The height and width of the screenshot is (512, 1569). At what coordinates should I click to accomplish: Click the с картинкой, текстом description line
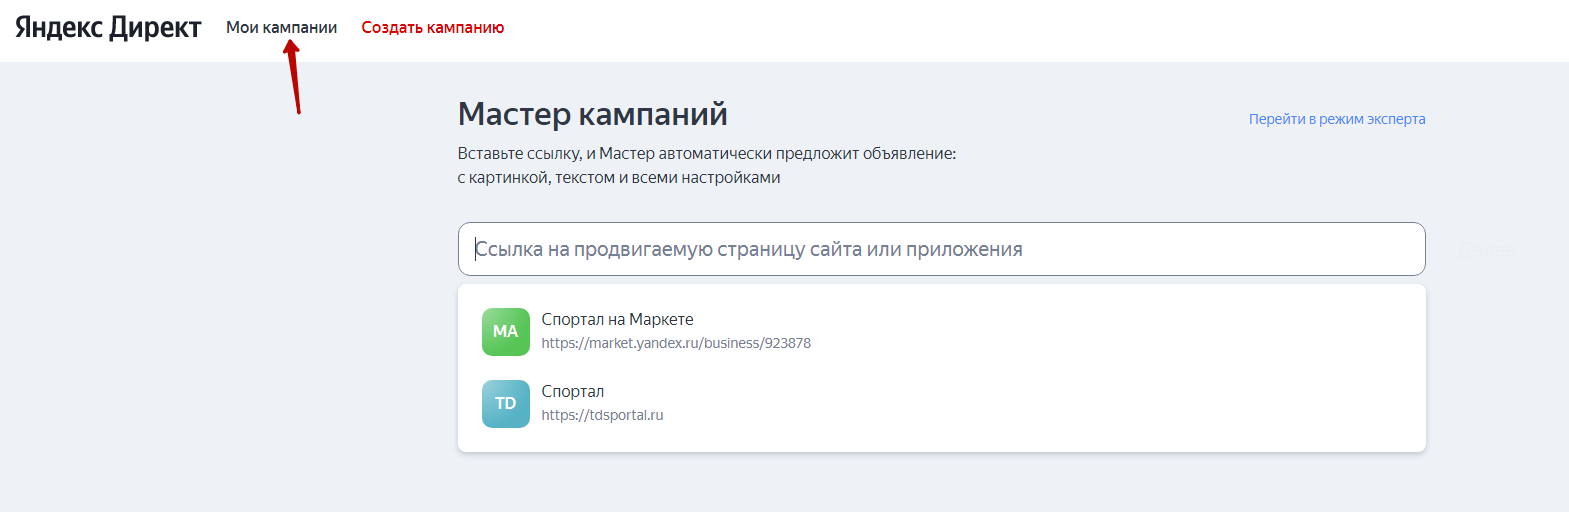618,178
